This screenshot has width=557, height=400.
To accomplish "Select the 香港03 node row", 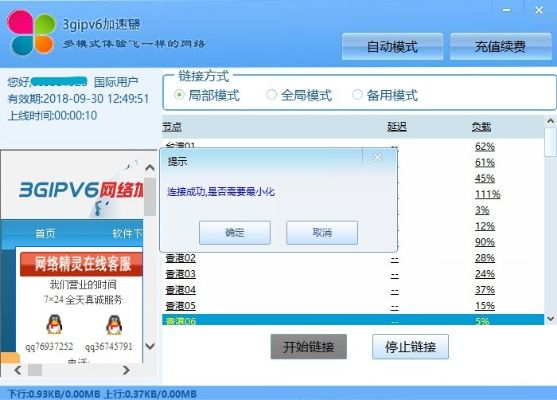I will tap(353, 274).
